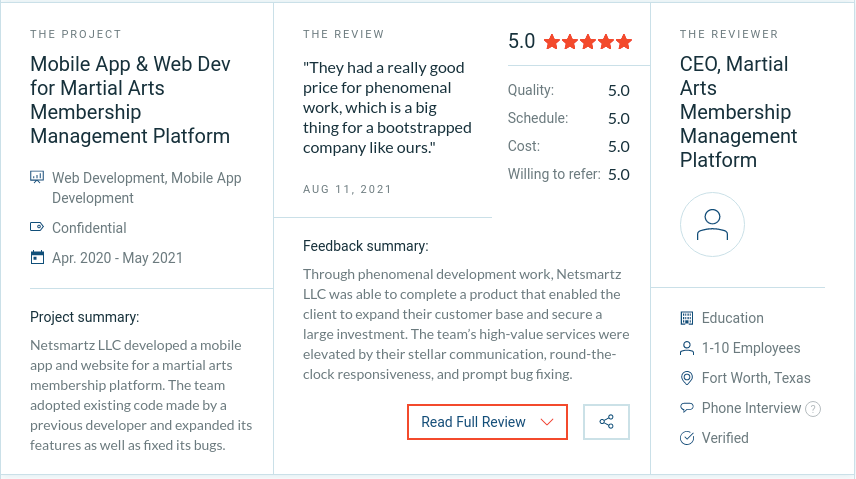Click the employees count person icon

coord(686,348)
